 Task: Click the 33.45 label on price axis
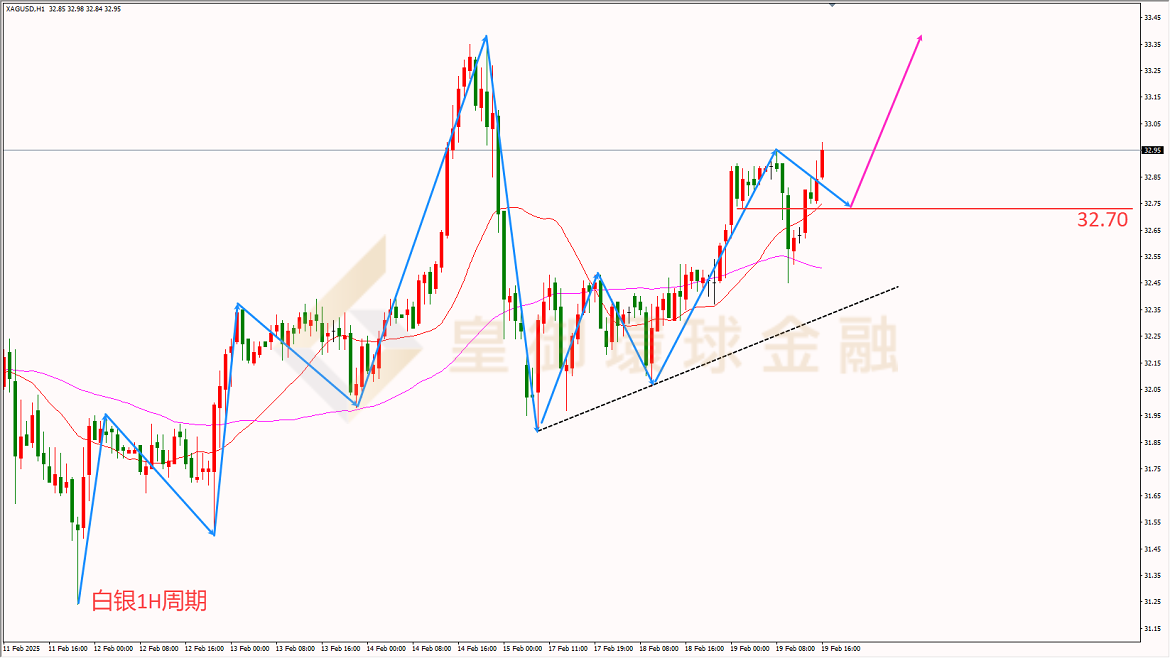click(x=1152, y=17)
